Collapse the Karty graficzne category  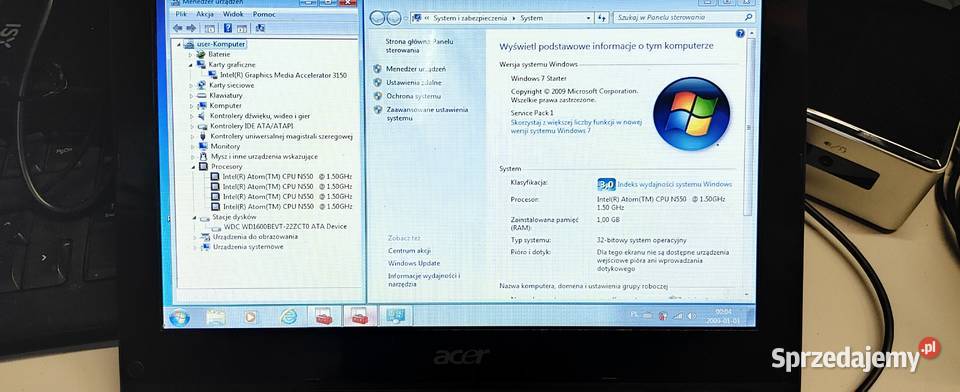(x=191, y=64)
